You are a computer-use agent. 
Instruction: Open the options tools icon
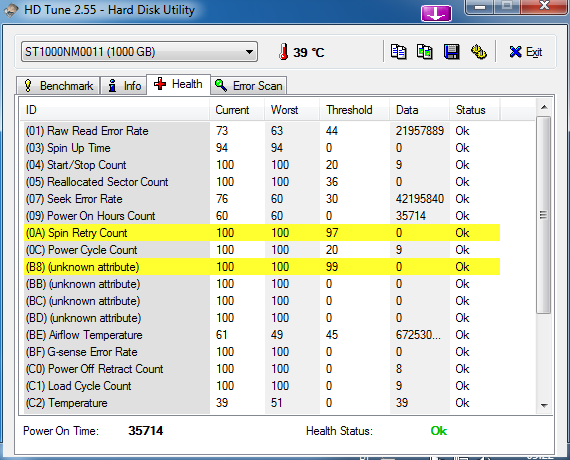[479, 52]
